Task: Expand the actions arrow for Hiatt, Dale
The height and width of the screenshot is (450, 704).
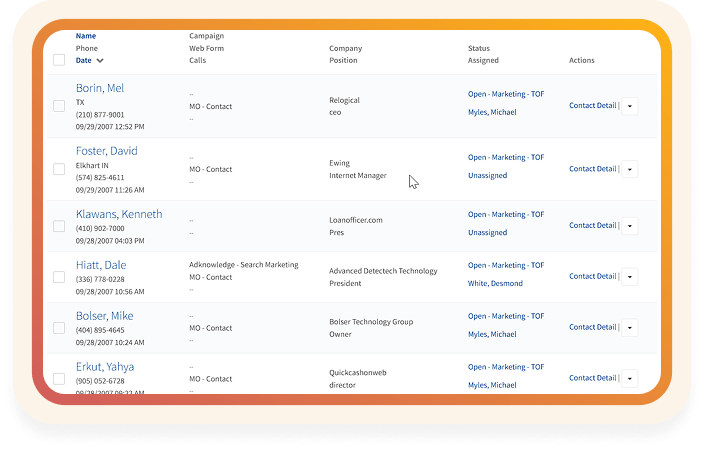Action: 629,277
